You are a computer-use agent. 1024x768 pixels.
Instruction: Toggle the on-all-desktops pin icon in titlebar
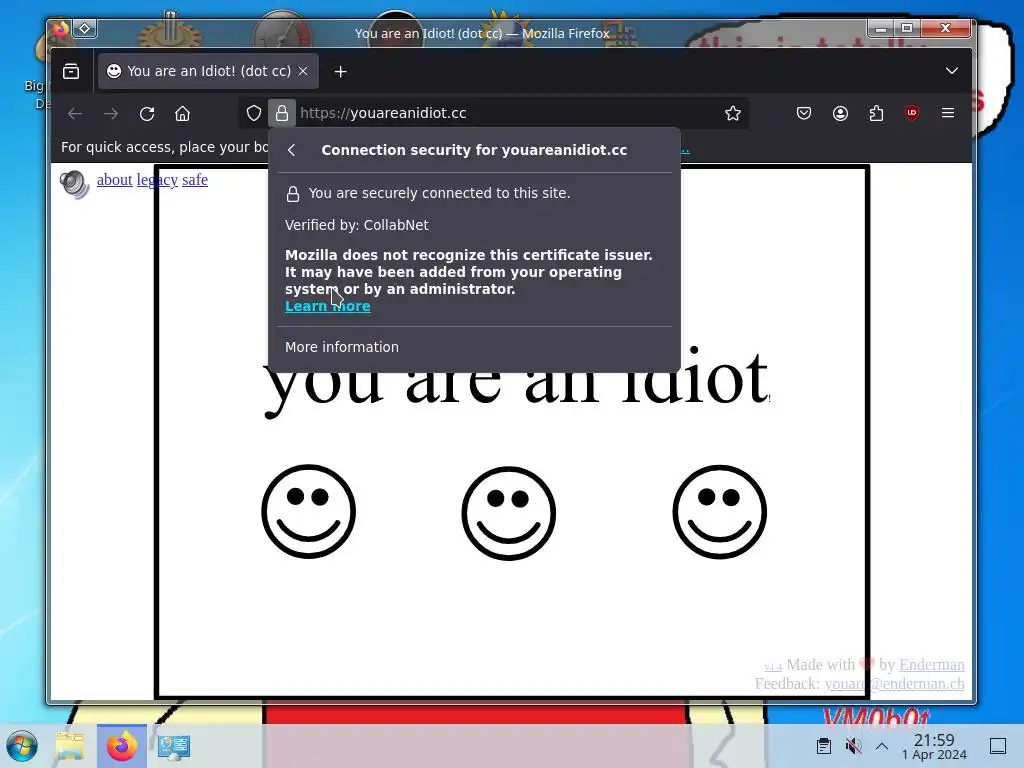click(x=85, y=29)
